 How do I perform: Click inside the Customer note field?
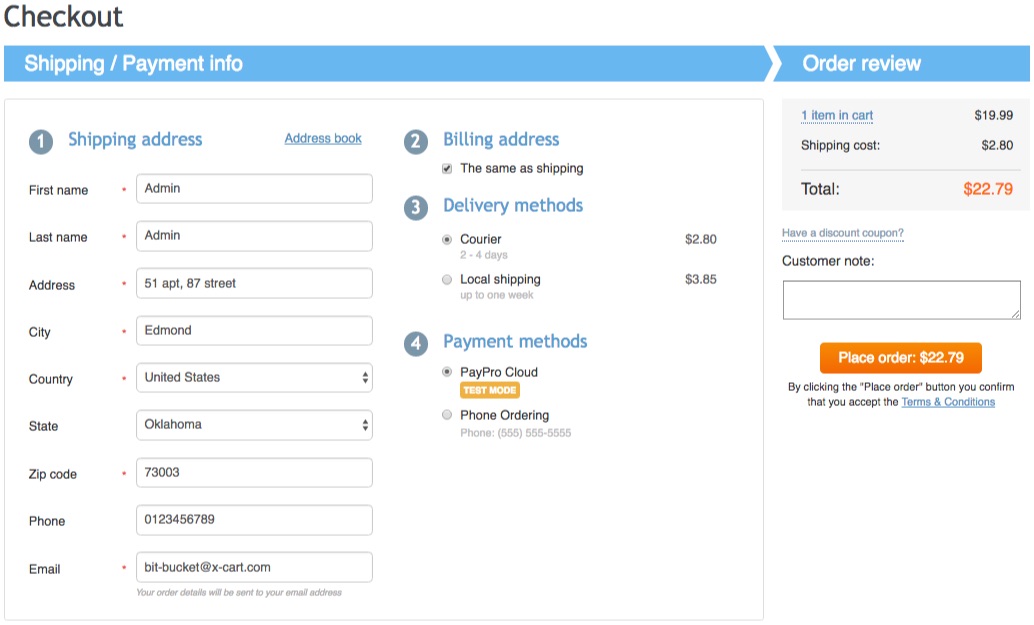click(900, 298)
